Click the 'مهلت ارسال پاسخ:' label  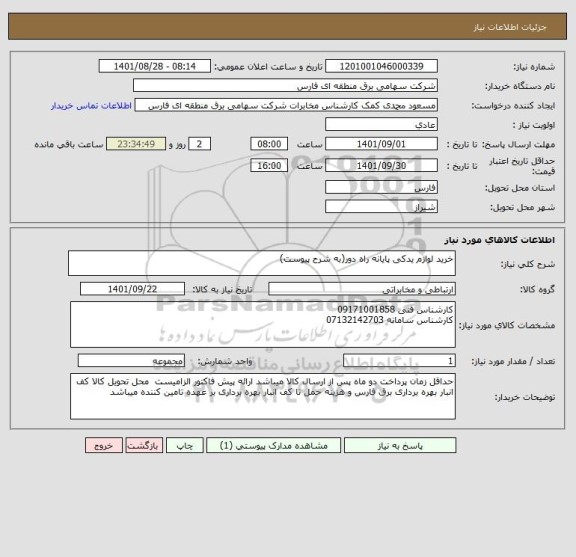pos(518,144)
